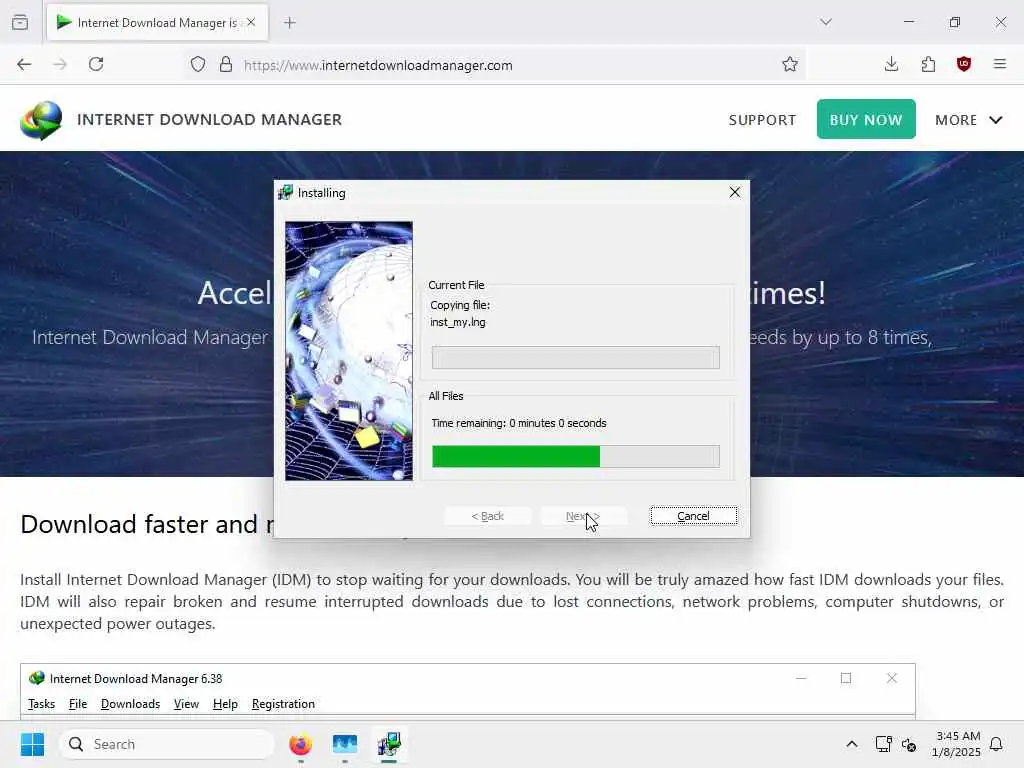The image size is (1024, 768).
Task: Click the disabled Back button in installer
Action: tap(488, 516)
